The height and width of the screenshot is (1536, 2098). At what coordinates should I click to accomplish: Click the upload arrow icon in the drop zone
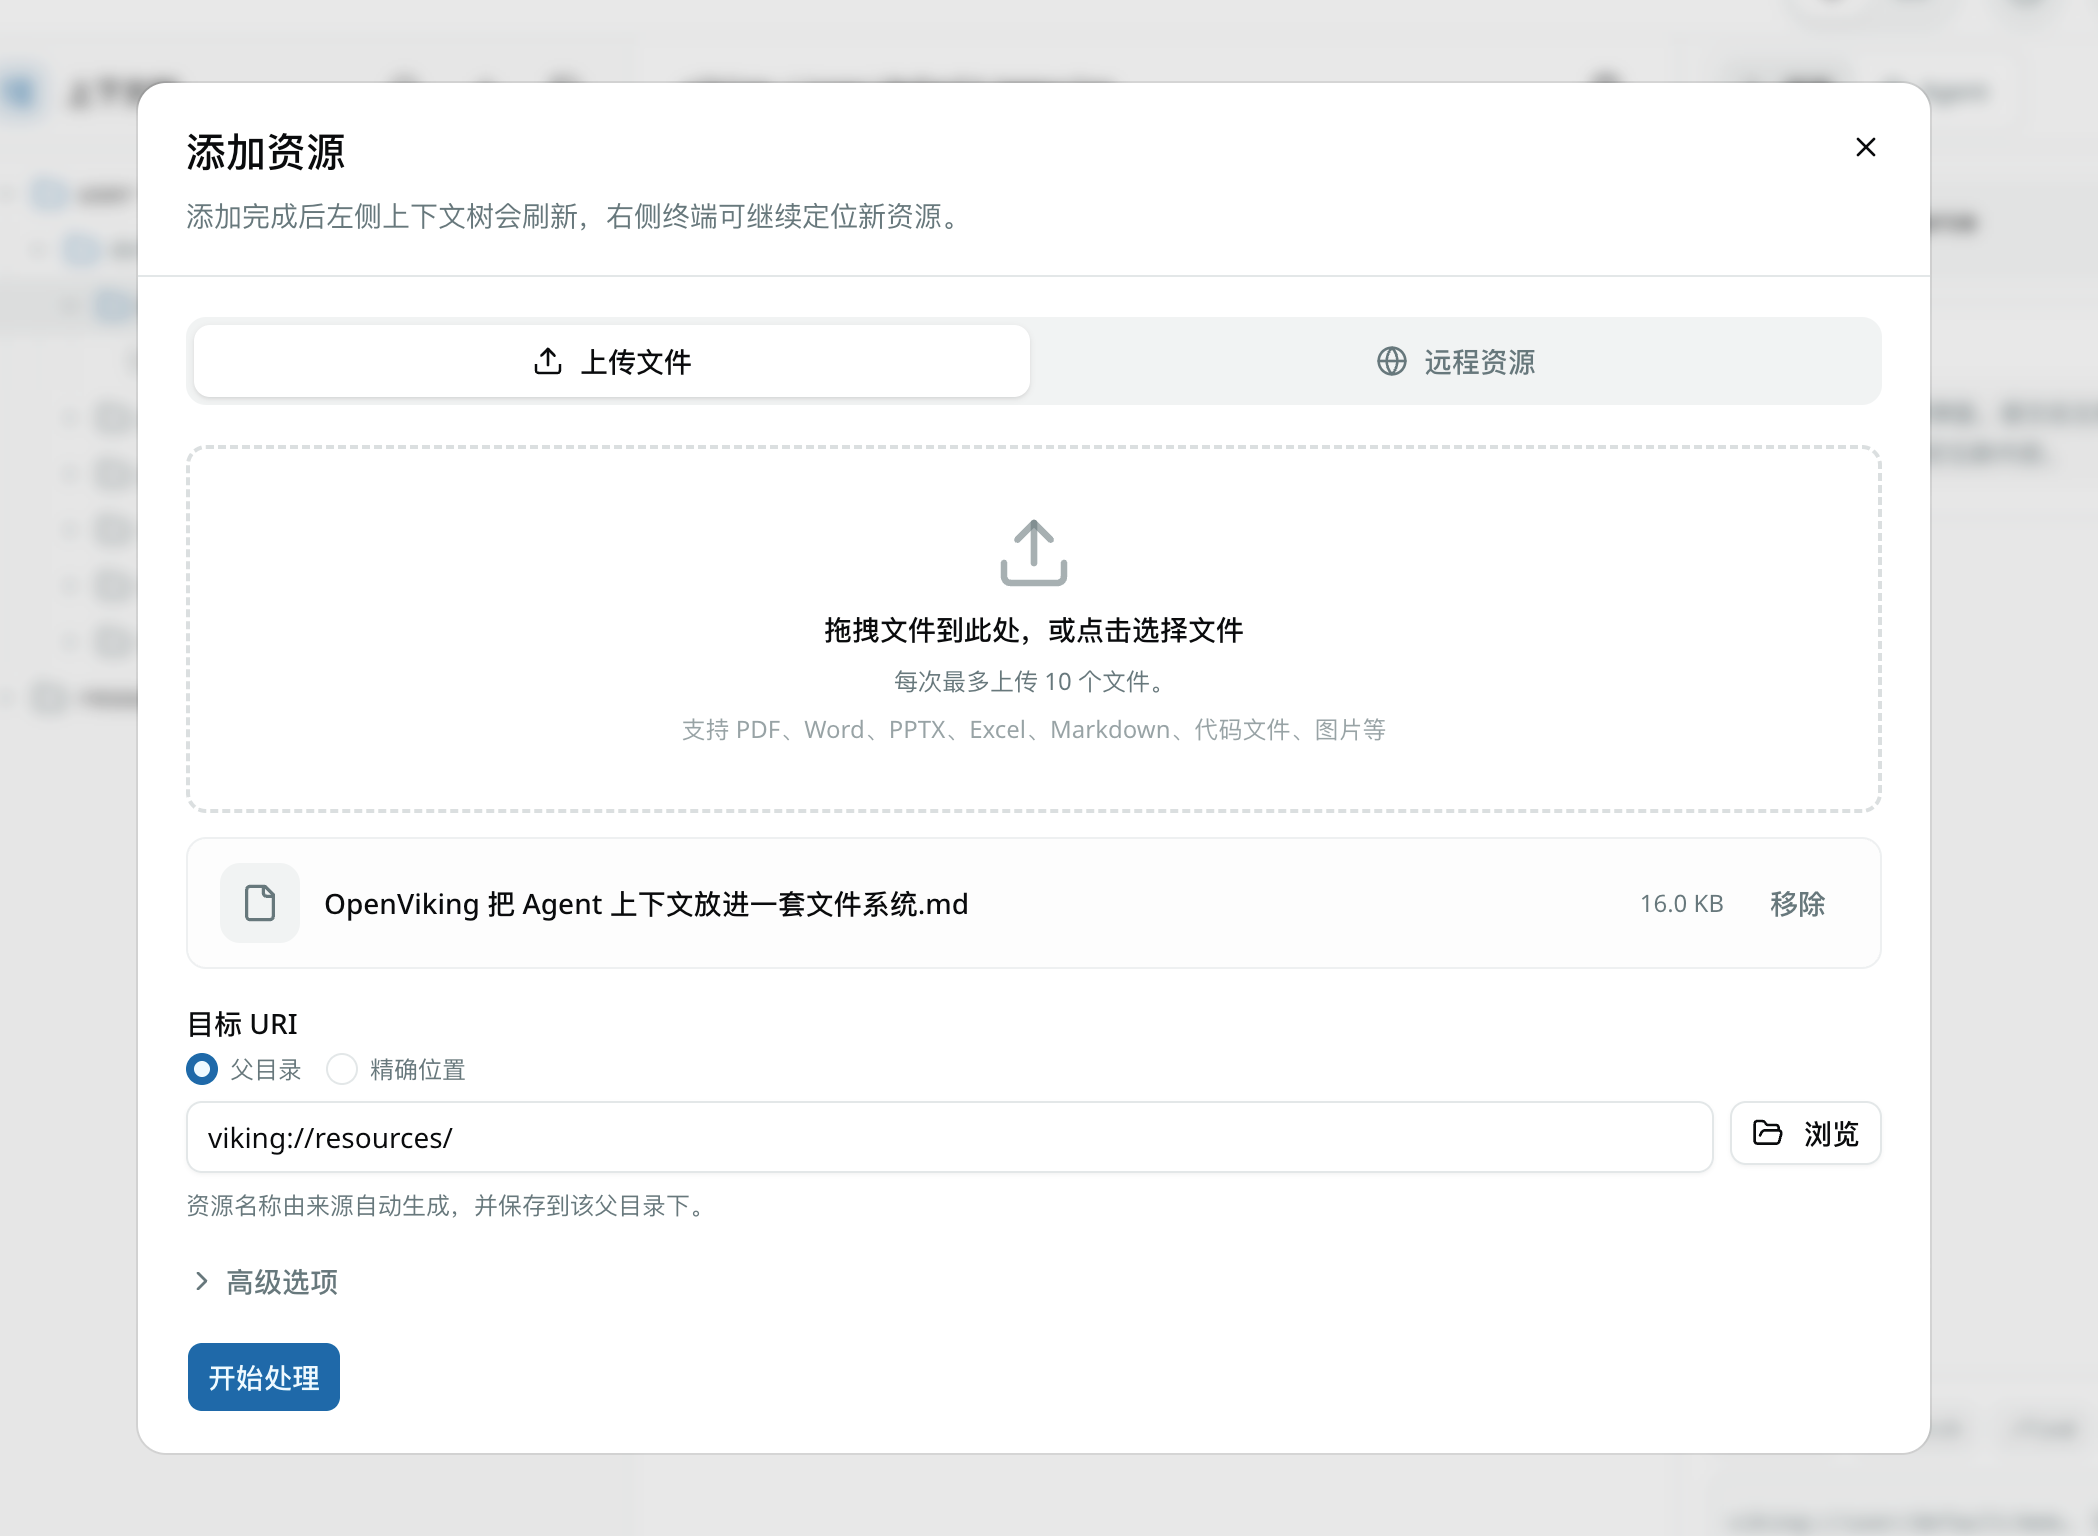pyautogui.click(x=1033, y=552)
